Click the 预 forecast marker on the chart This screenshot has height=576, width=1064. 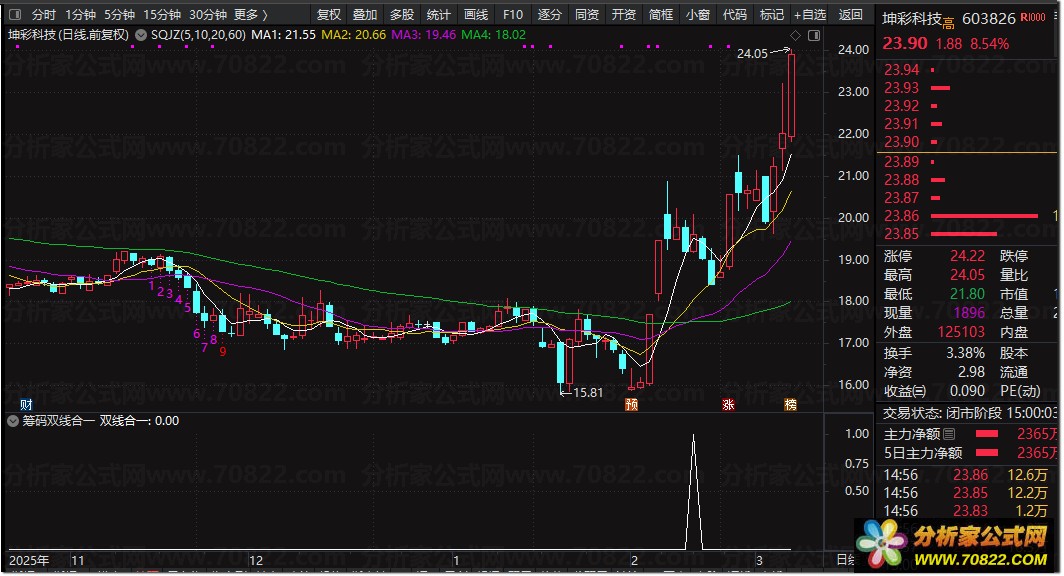(631, 405)
